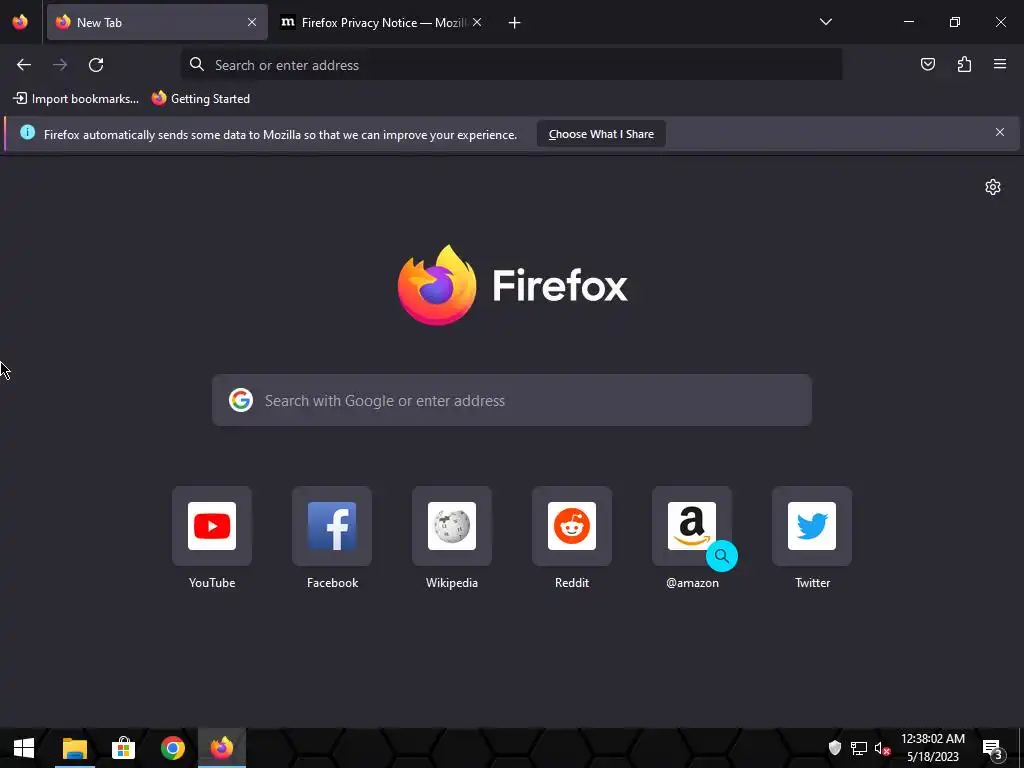Click the Google logo in search box
This screenshot has width=1024, height=768.
click(240, 400)
